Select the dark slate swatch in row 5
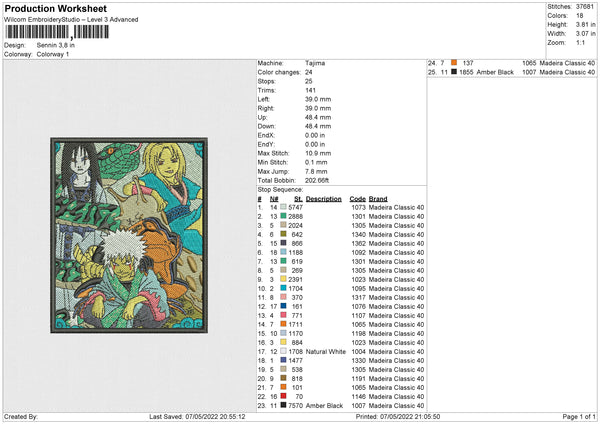This screenshot has height=424, width=600. coord(283,243)
